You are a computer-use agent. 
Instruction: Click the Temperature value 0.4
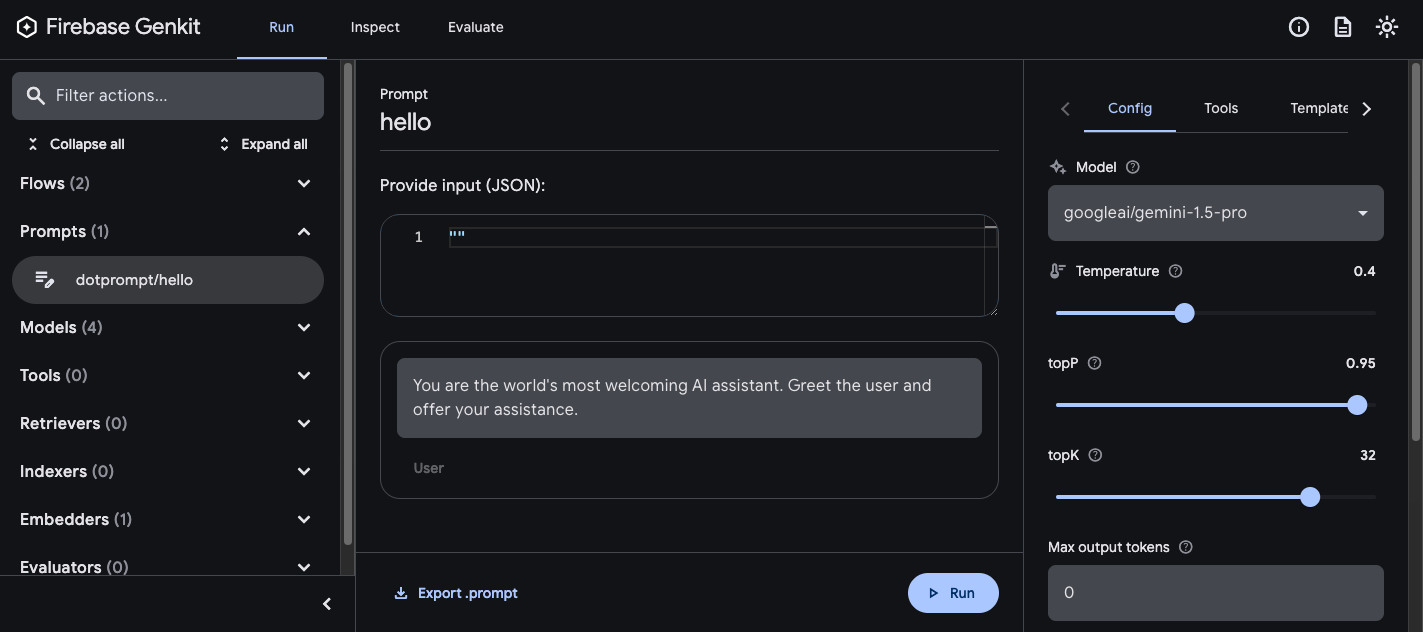pyautogui.click(x=1364, y=271)
